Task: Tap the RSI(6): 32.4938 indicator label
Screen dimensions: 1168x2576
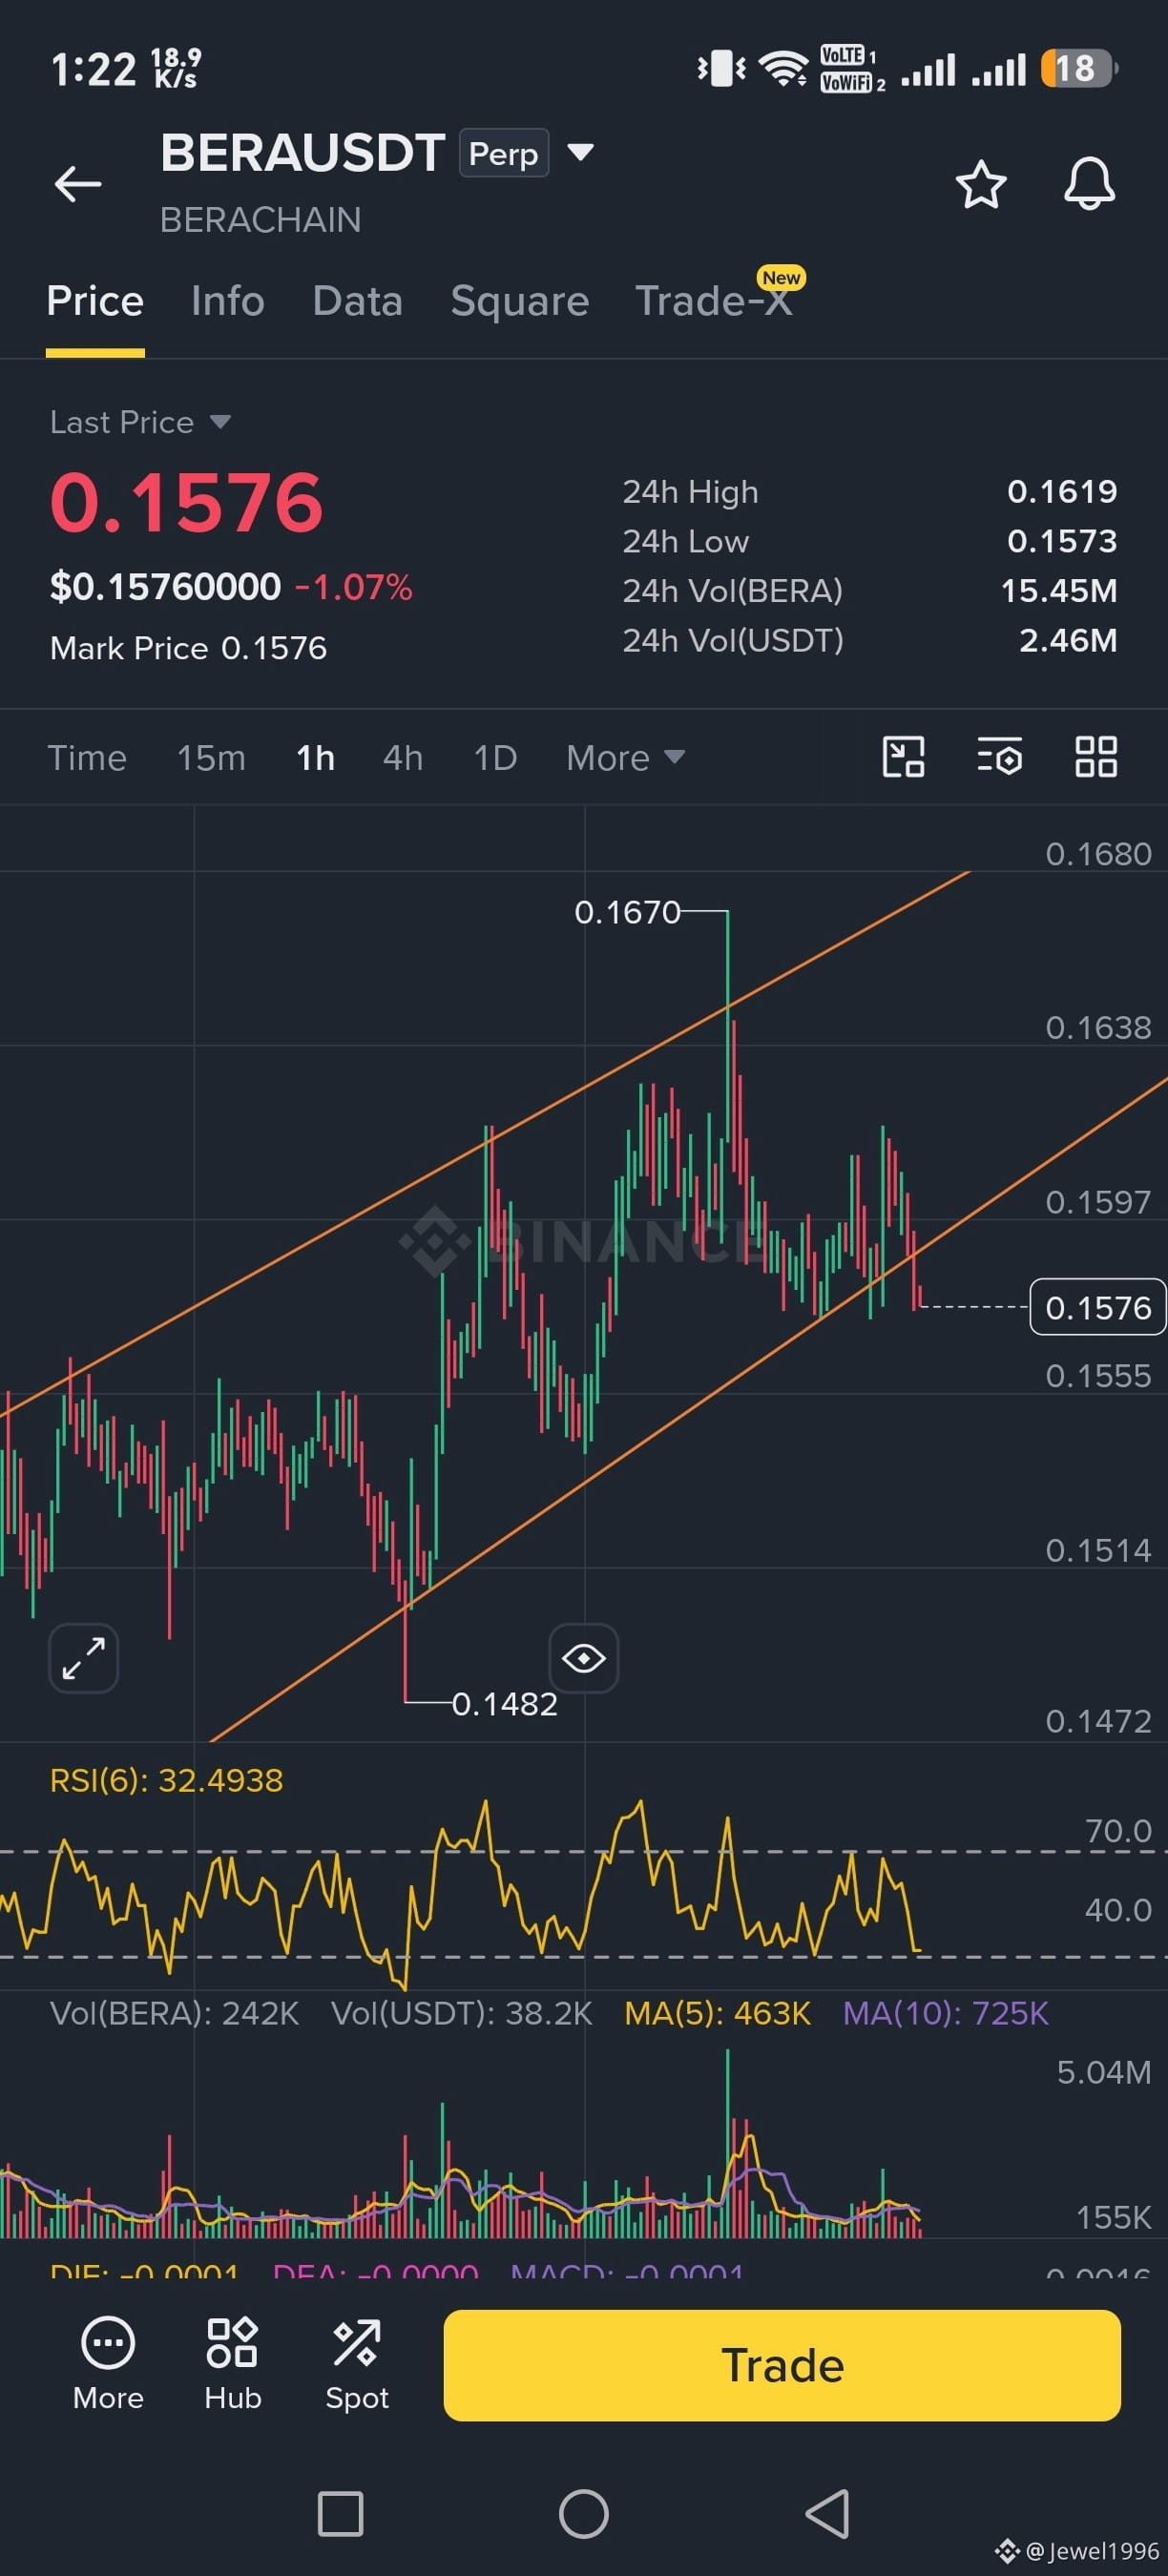Action: coord(167,1780)
